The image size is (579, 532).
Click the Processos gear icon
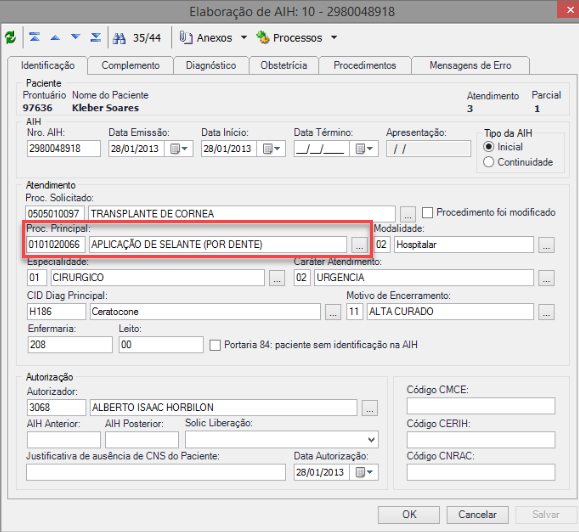(263, 37)
